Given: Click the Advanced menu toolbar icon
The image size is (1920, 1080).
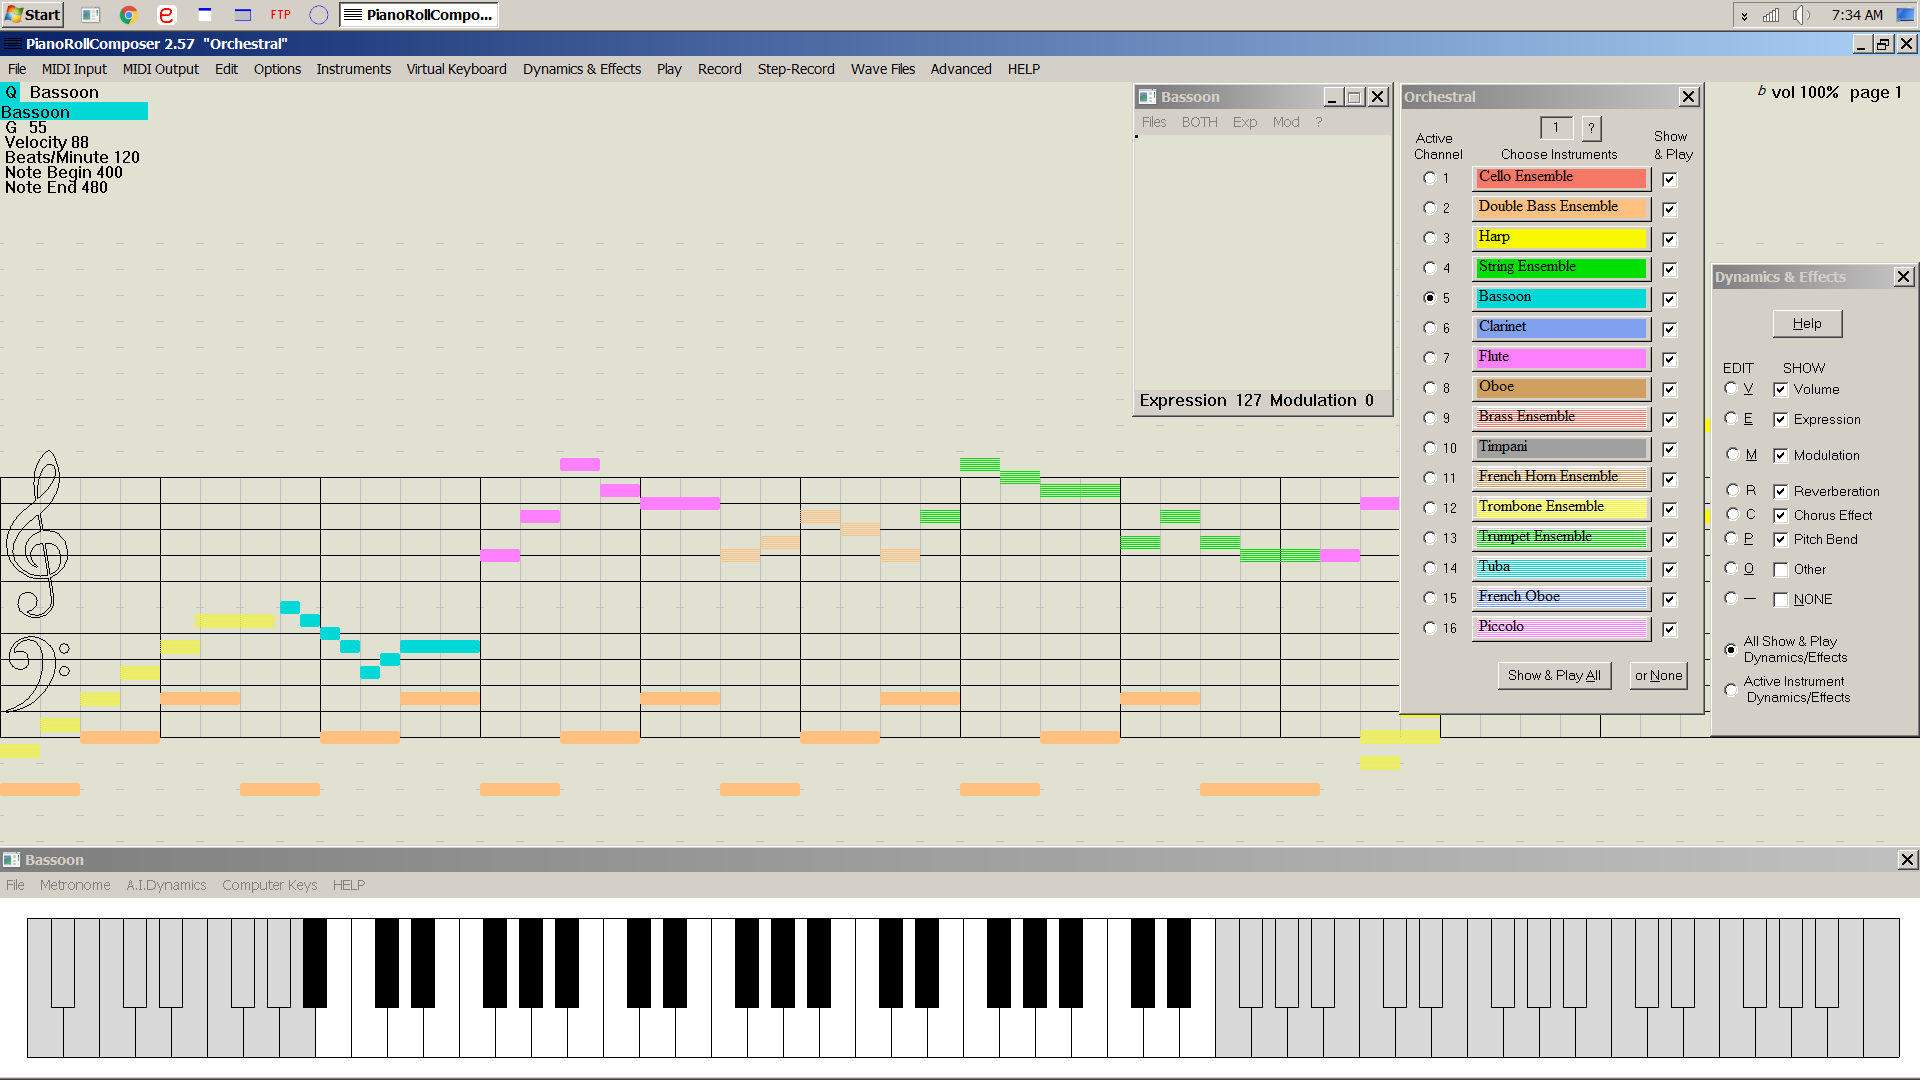Looking at the screenshot, I should pyautogui.click(x=960, y=69).
